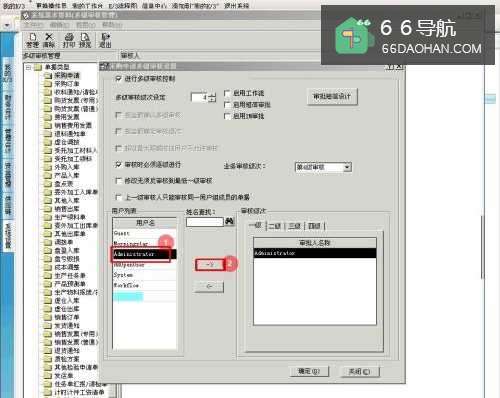
Task: Open the 业务审核级次 dropdown list
Action: (347, 167)
